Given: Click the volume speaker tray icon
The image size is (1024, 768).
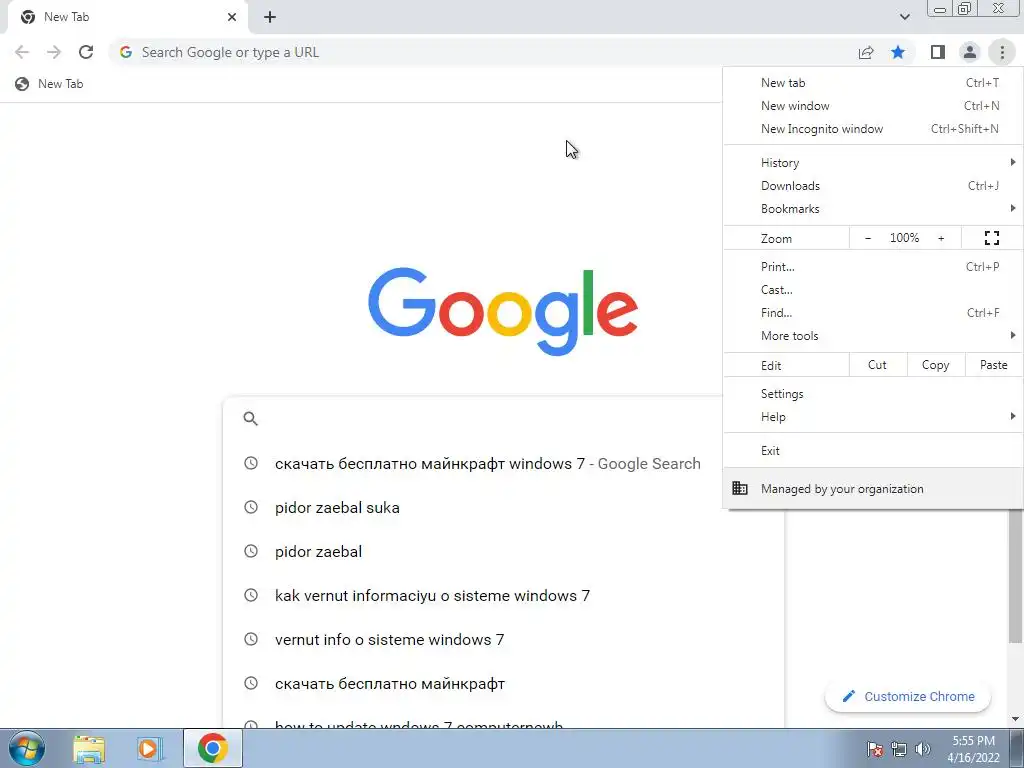Looking at the screenshot, I should (x=923, y=749).
